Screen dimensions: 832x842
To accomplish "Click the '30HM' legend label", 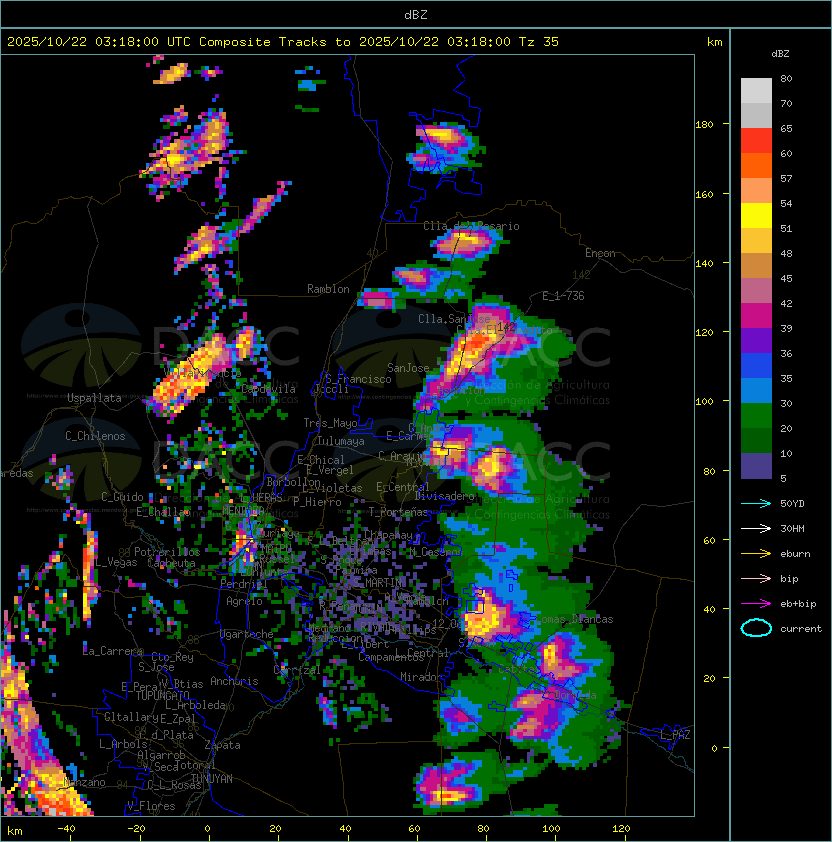I will click(792, 528).
